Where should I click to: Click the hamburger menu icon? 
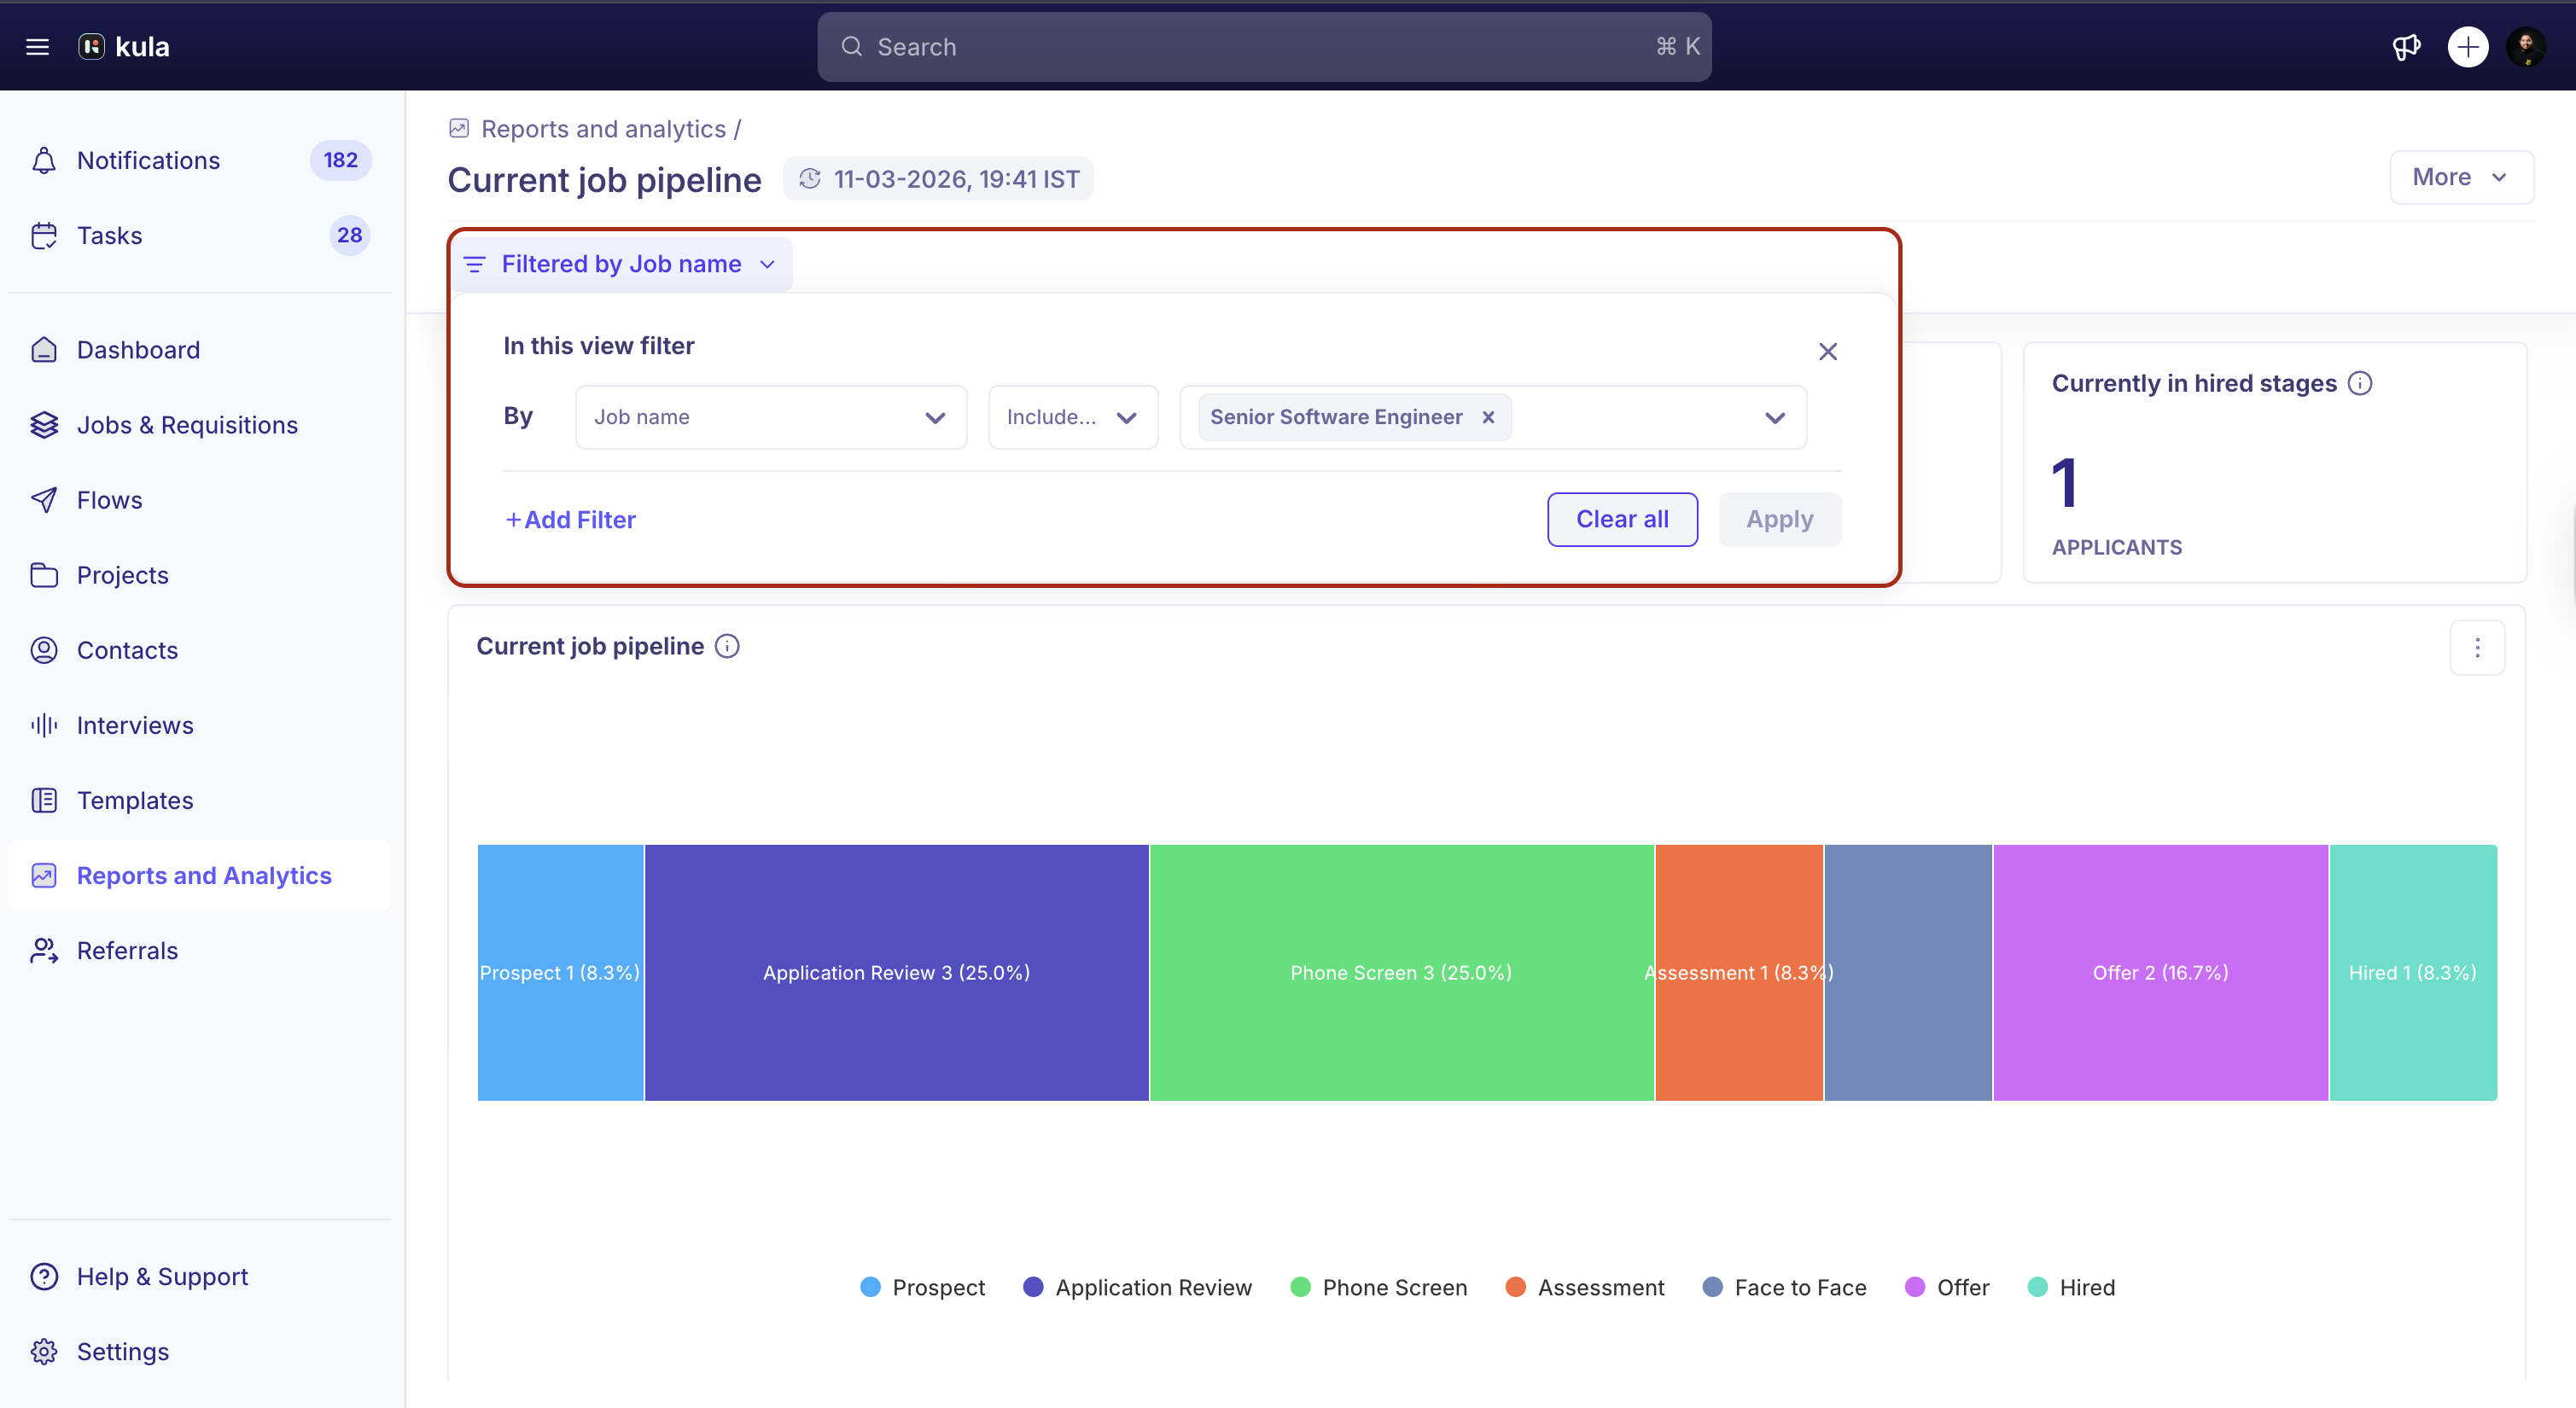coord(37,47)
